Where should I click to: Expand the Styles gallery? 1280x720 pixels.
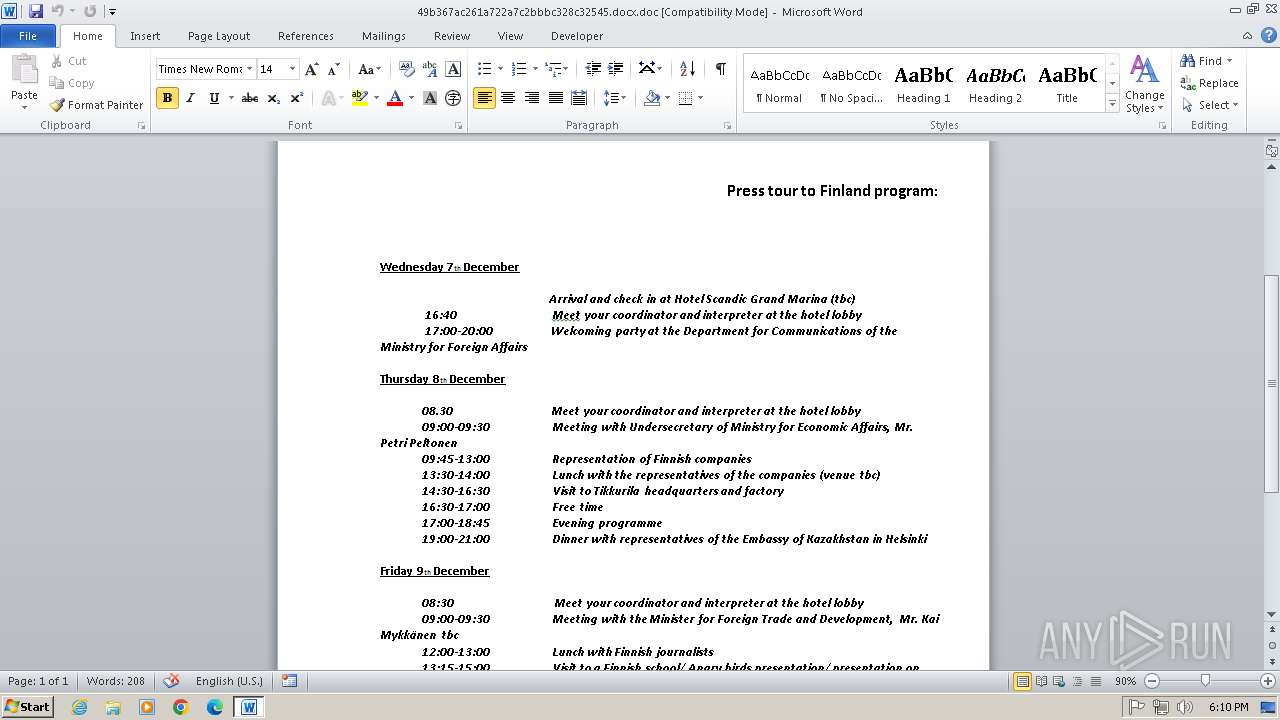click(x=1112, y=105)
